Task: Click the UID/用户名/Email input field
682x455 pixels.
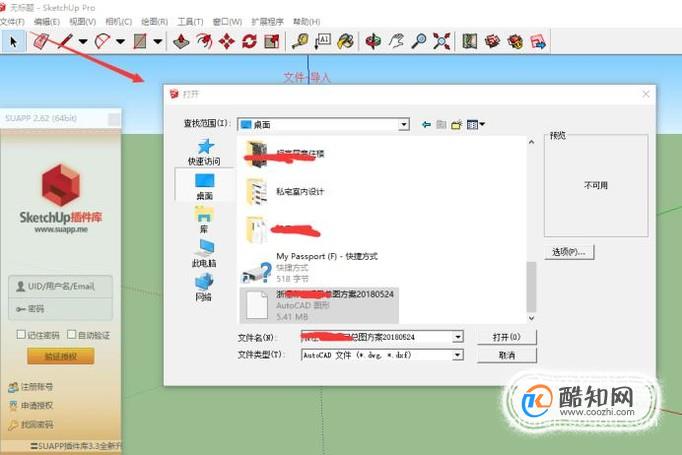Action: [60, 286]
